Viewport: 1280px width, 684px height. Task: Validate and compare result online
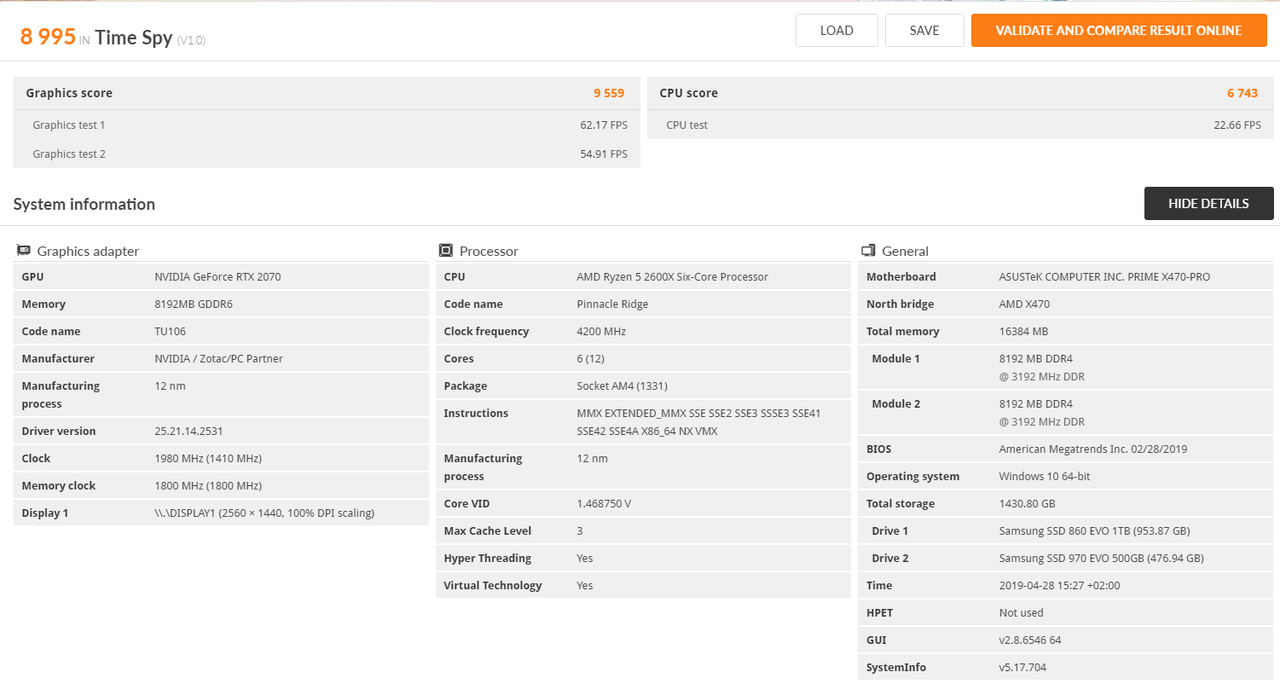pos(1119,30)
